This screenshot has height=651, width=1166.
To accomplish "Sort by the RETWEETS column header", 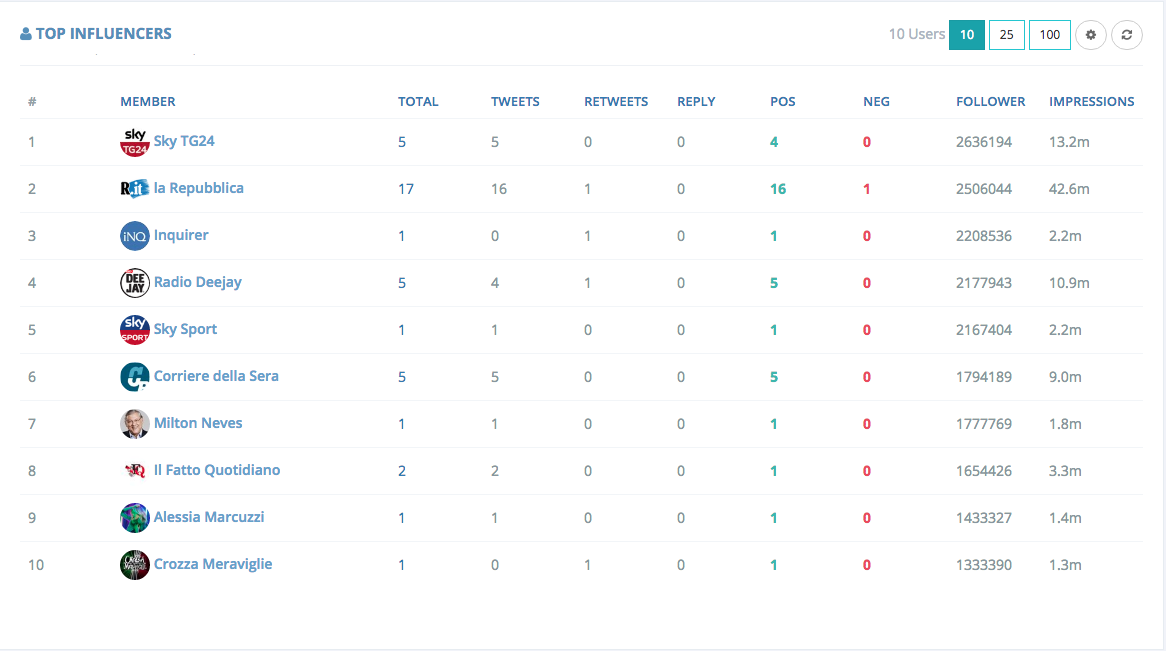I will tap(616, 101).
